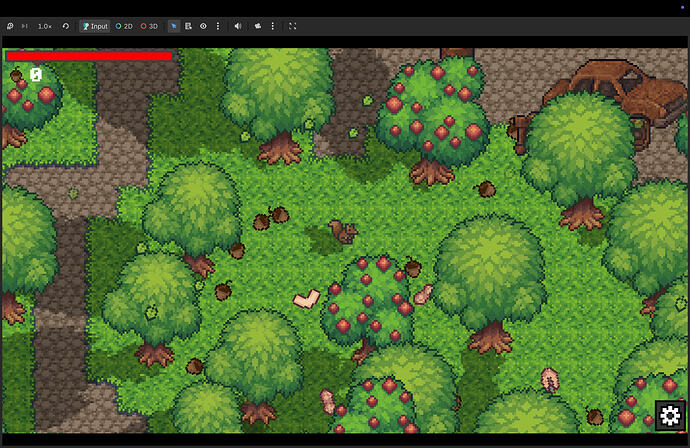Enable 2D node selection mode
The image size is (690, 448).
(x=124, y=26)
